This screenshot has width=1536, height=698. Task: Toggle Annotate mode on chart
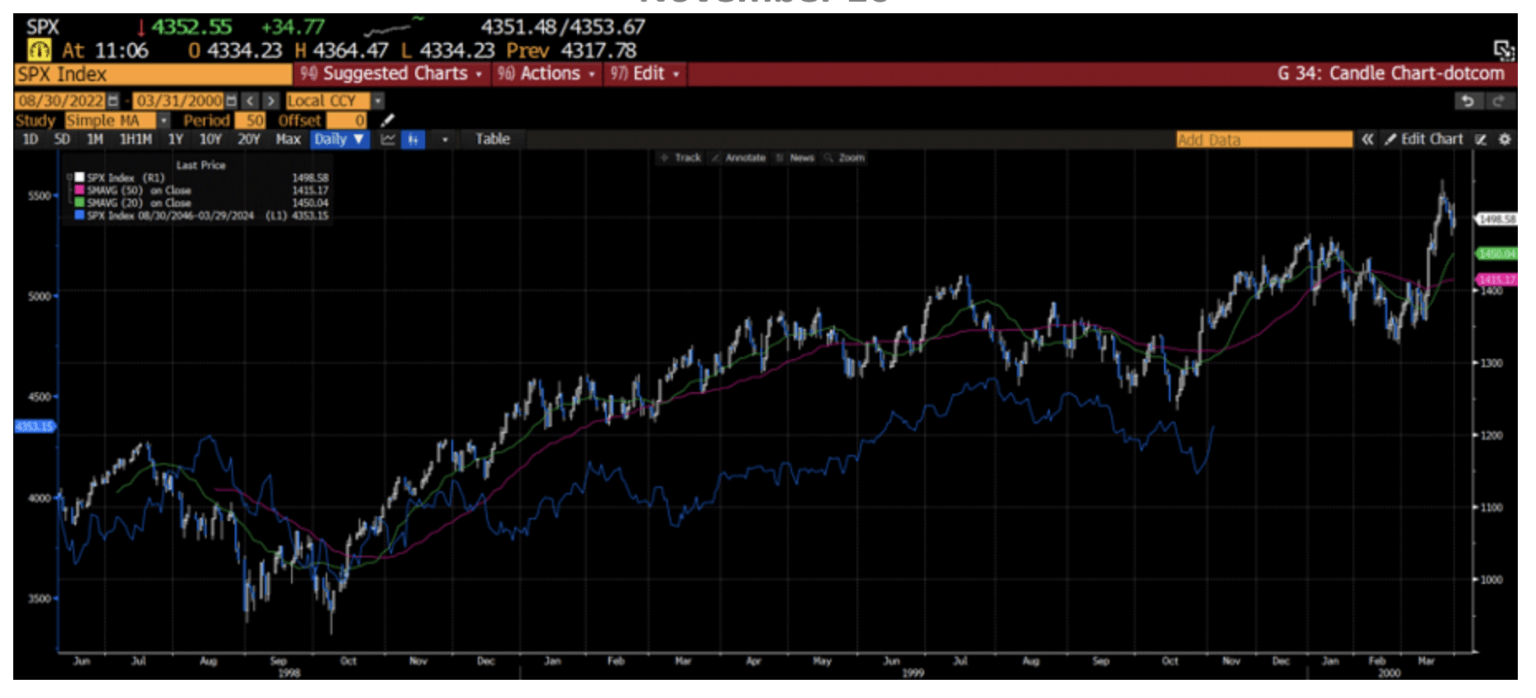[x=739, y=158]
